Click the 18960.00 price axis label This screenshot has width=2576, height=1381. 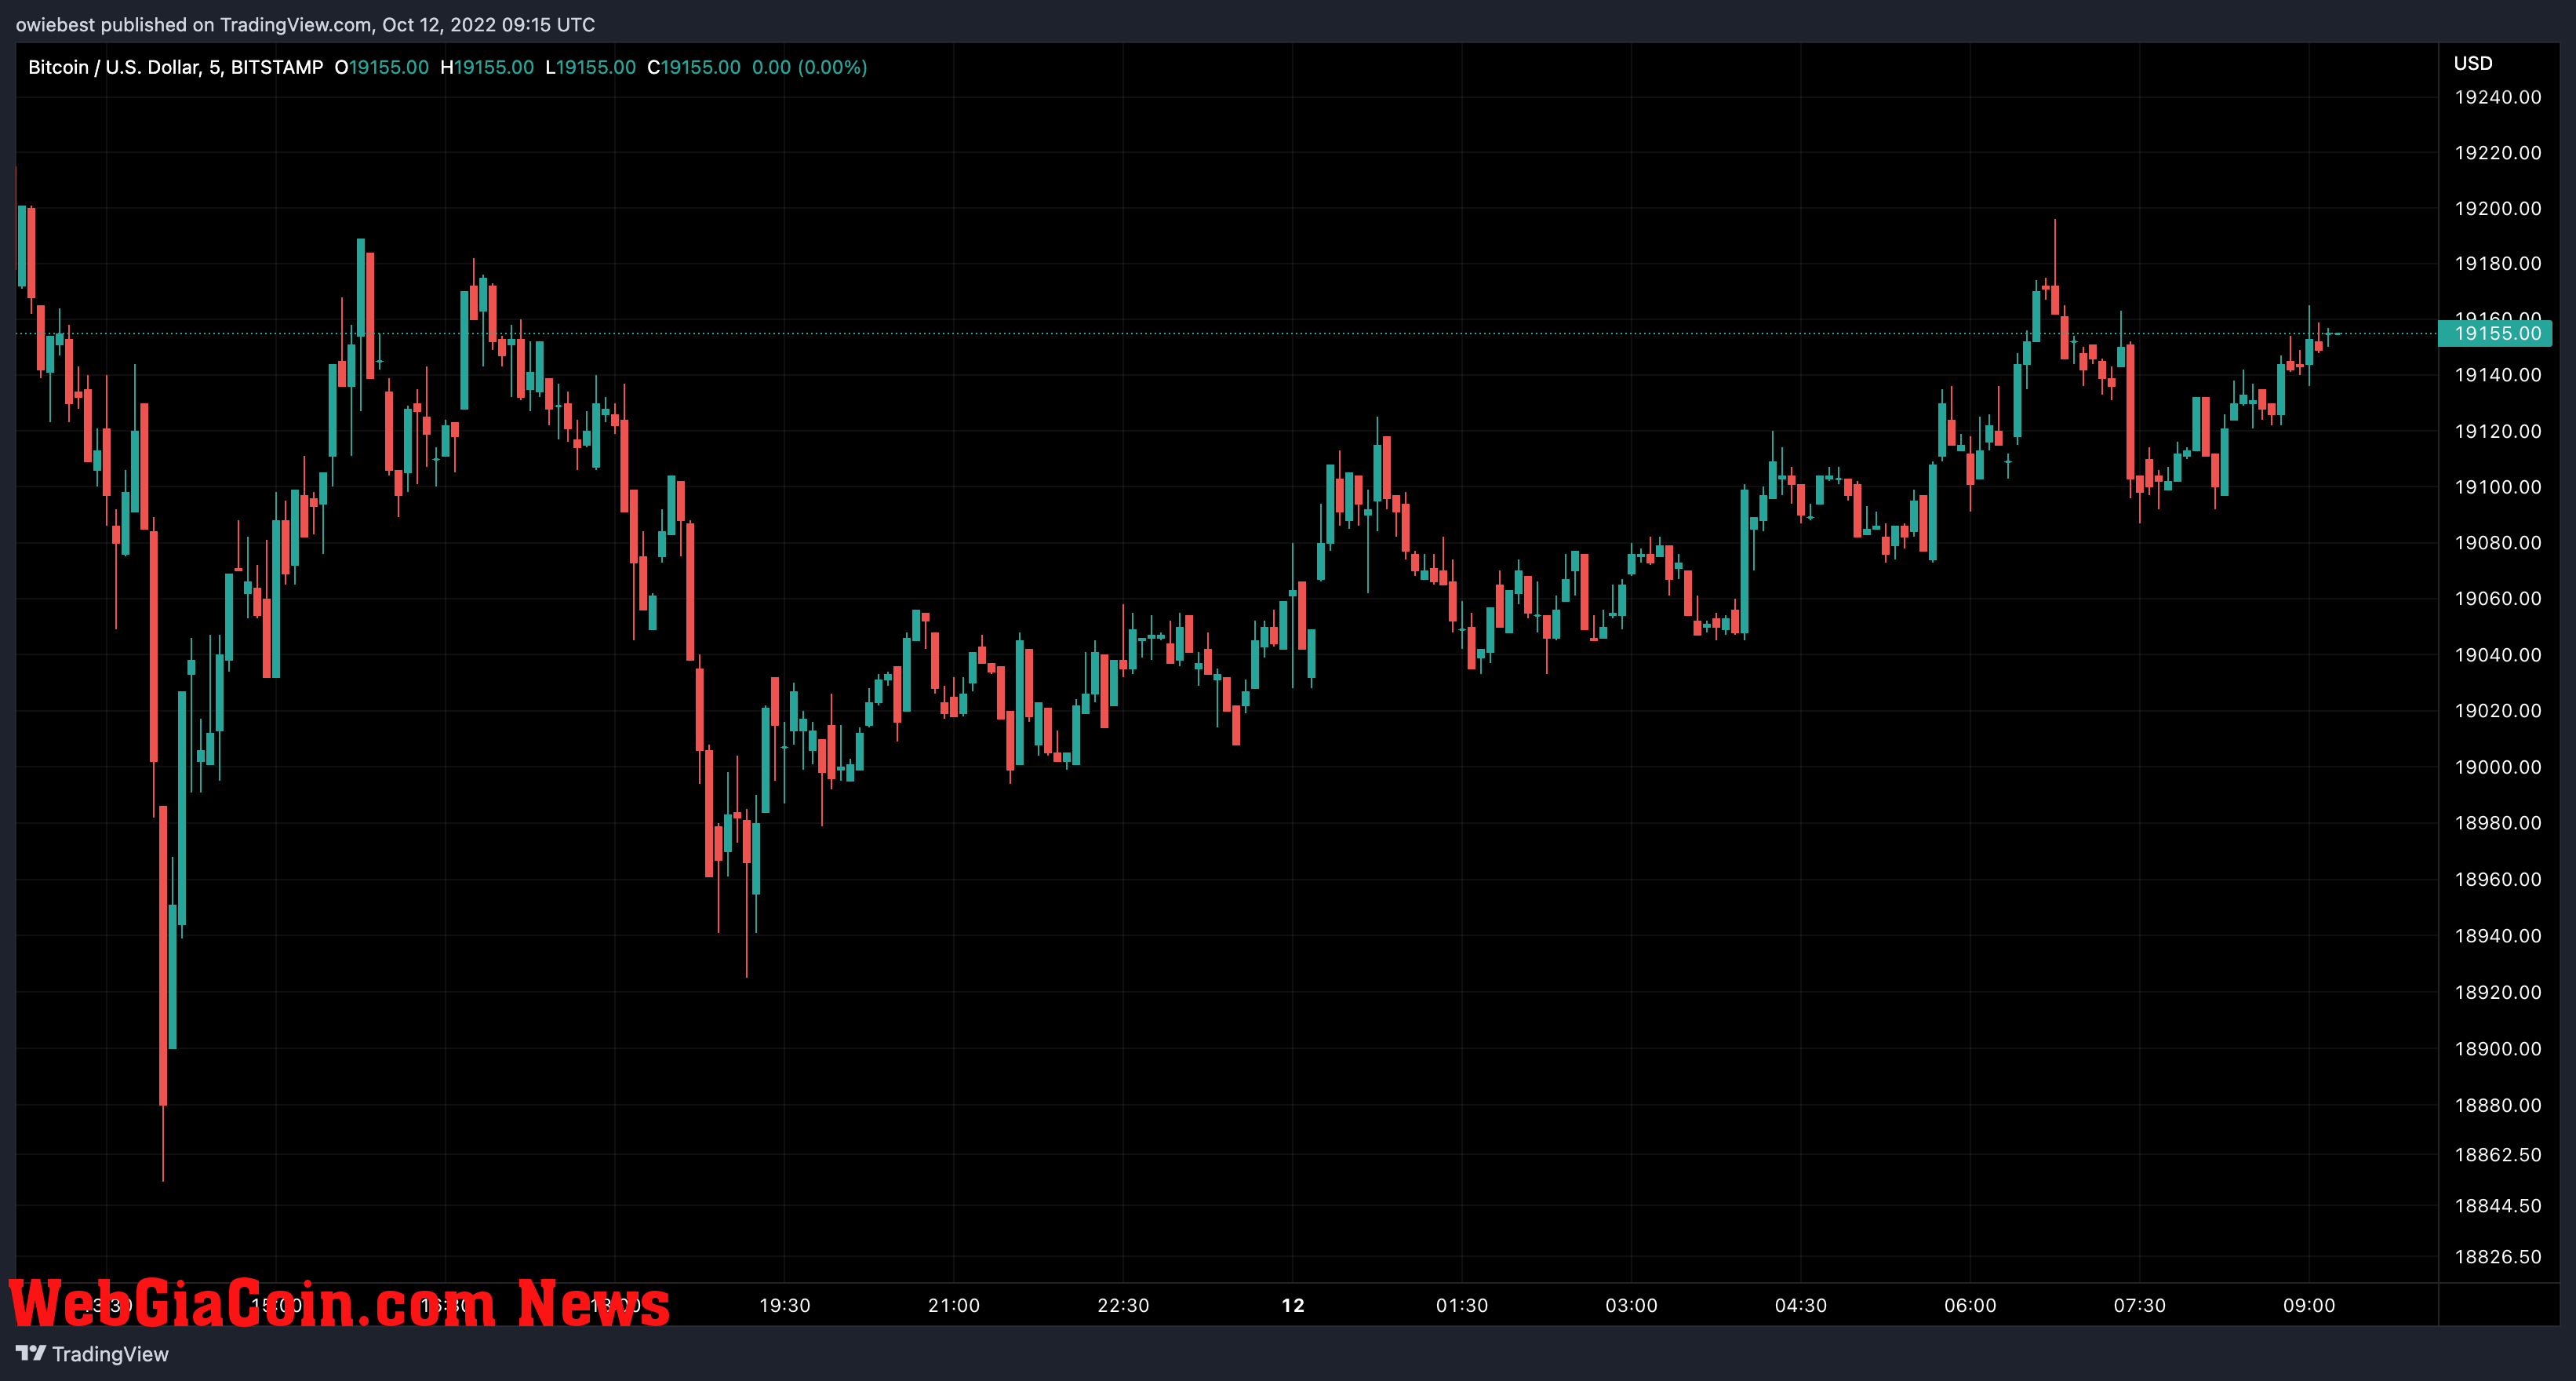[2497, 879]
